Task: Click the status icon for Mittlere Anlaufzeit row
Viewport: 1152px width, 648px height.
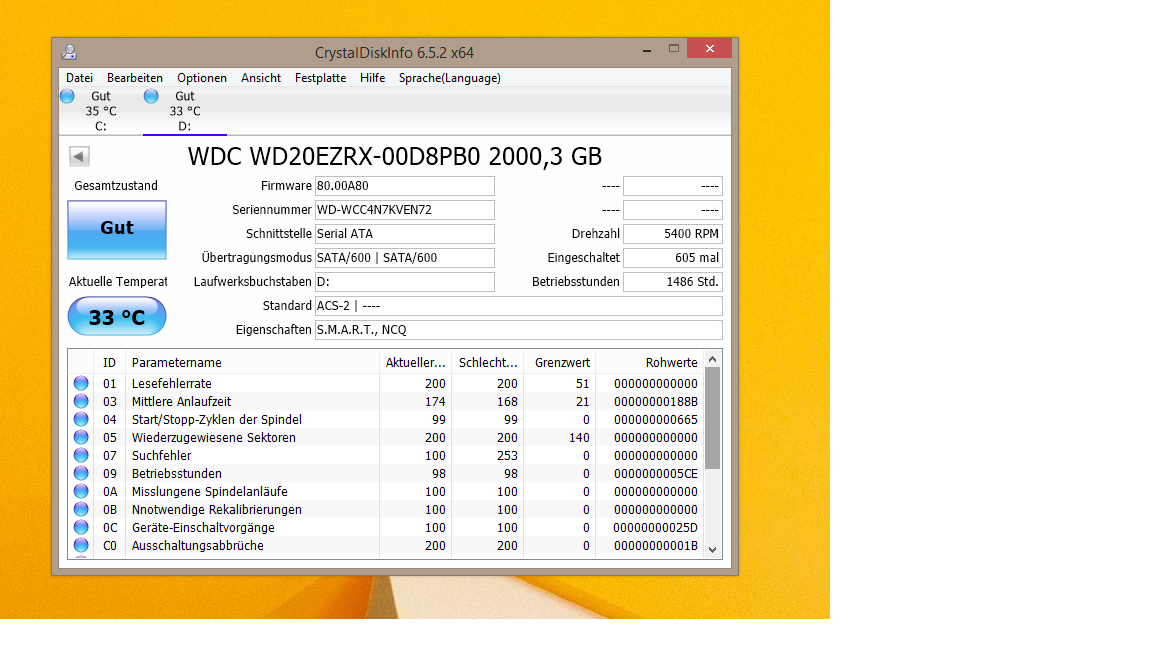Action: (81, 401)
